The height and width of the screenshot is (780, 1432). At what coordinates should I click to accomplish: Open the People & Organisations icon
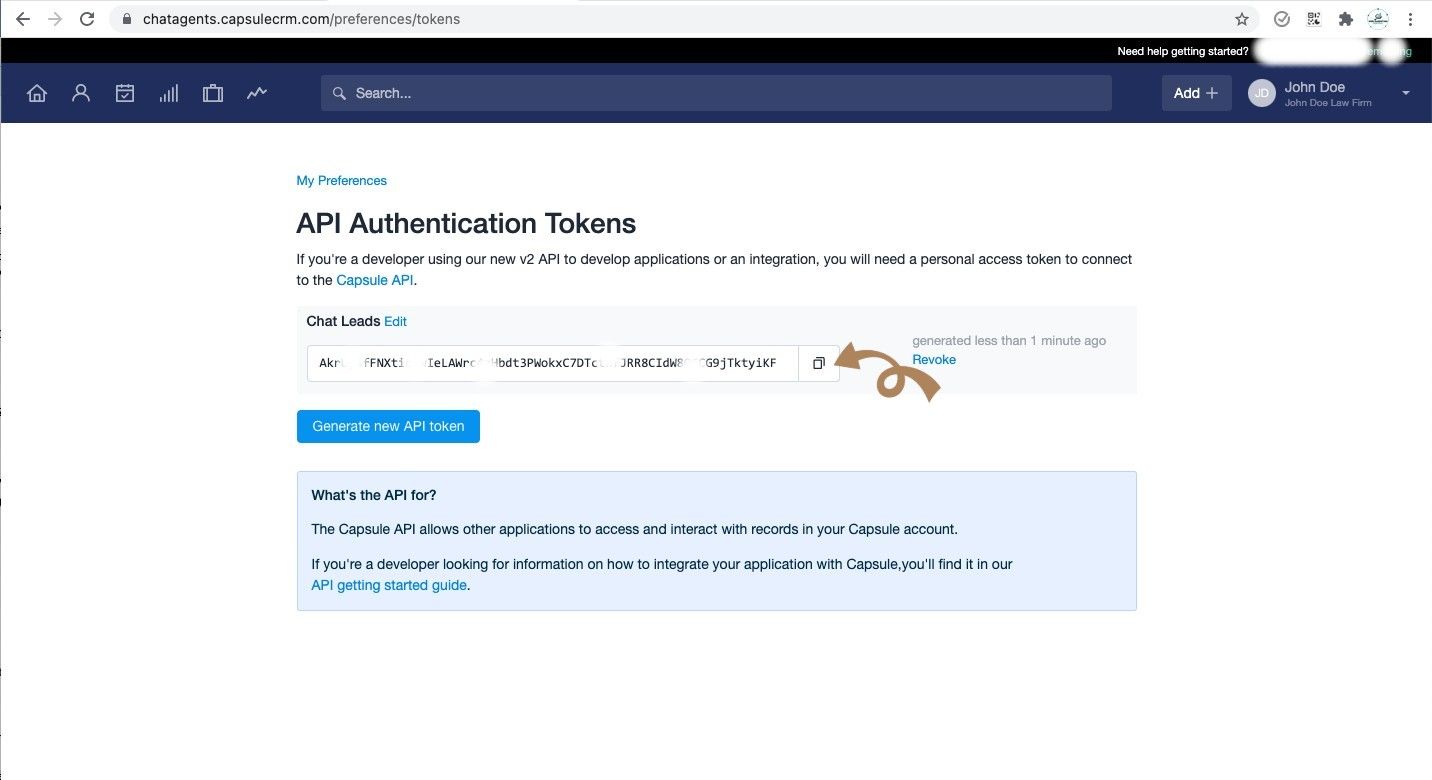[81, 93]
